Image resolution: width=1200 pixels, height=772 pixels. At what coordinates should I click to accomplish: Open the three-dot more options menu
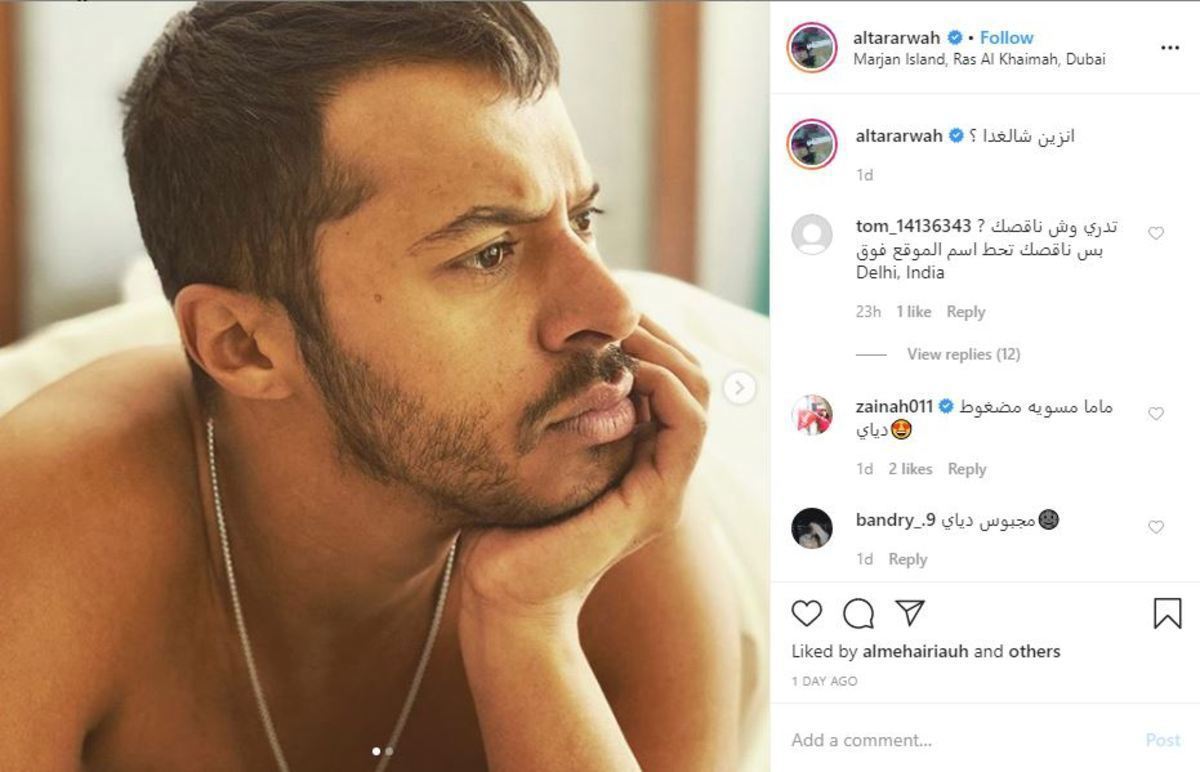1170,47
